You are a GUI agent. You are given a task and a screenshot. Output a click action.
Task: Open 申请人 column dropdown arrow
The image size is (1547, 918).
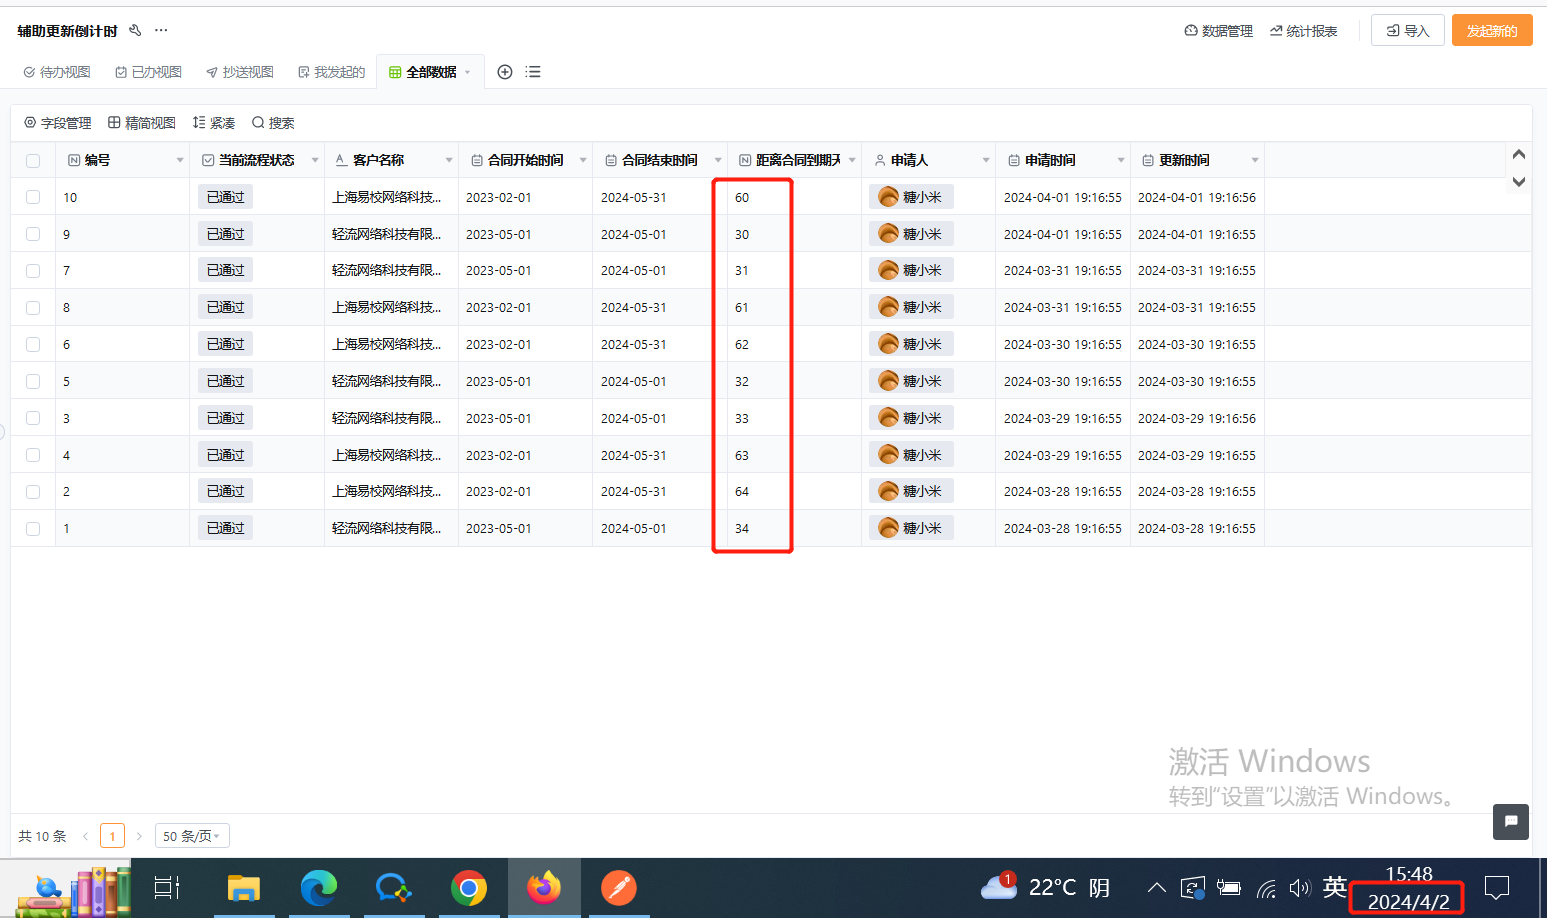pyautogui.click(x=986, y=160)
